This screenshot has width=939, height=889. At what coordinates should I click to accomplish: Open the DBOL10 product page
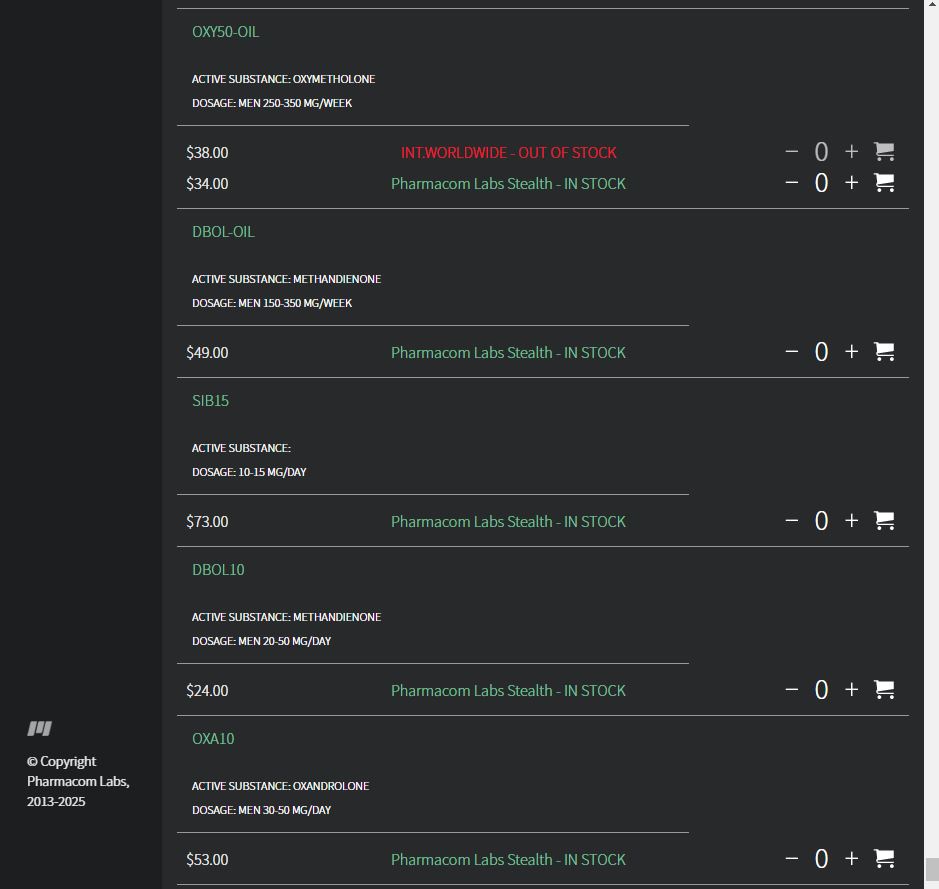tap(218, 569)
